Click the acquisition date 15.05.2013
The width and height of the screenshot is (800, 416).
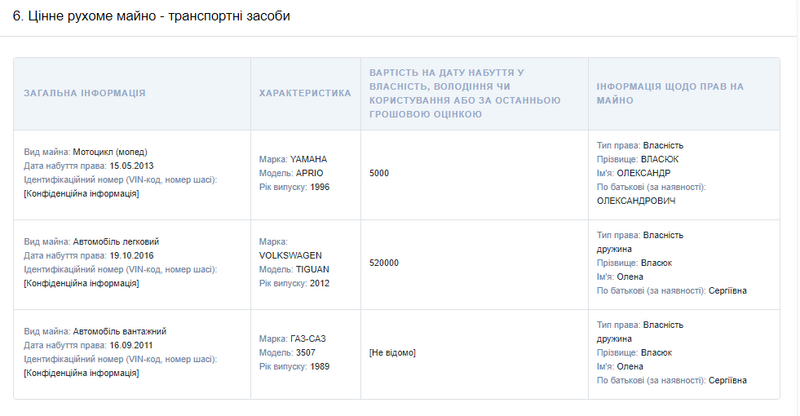point(129,166)
